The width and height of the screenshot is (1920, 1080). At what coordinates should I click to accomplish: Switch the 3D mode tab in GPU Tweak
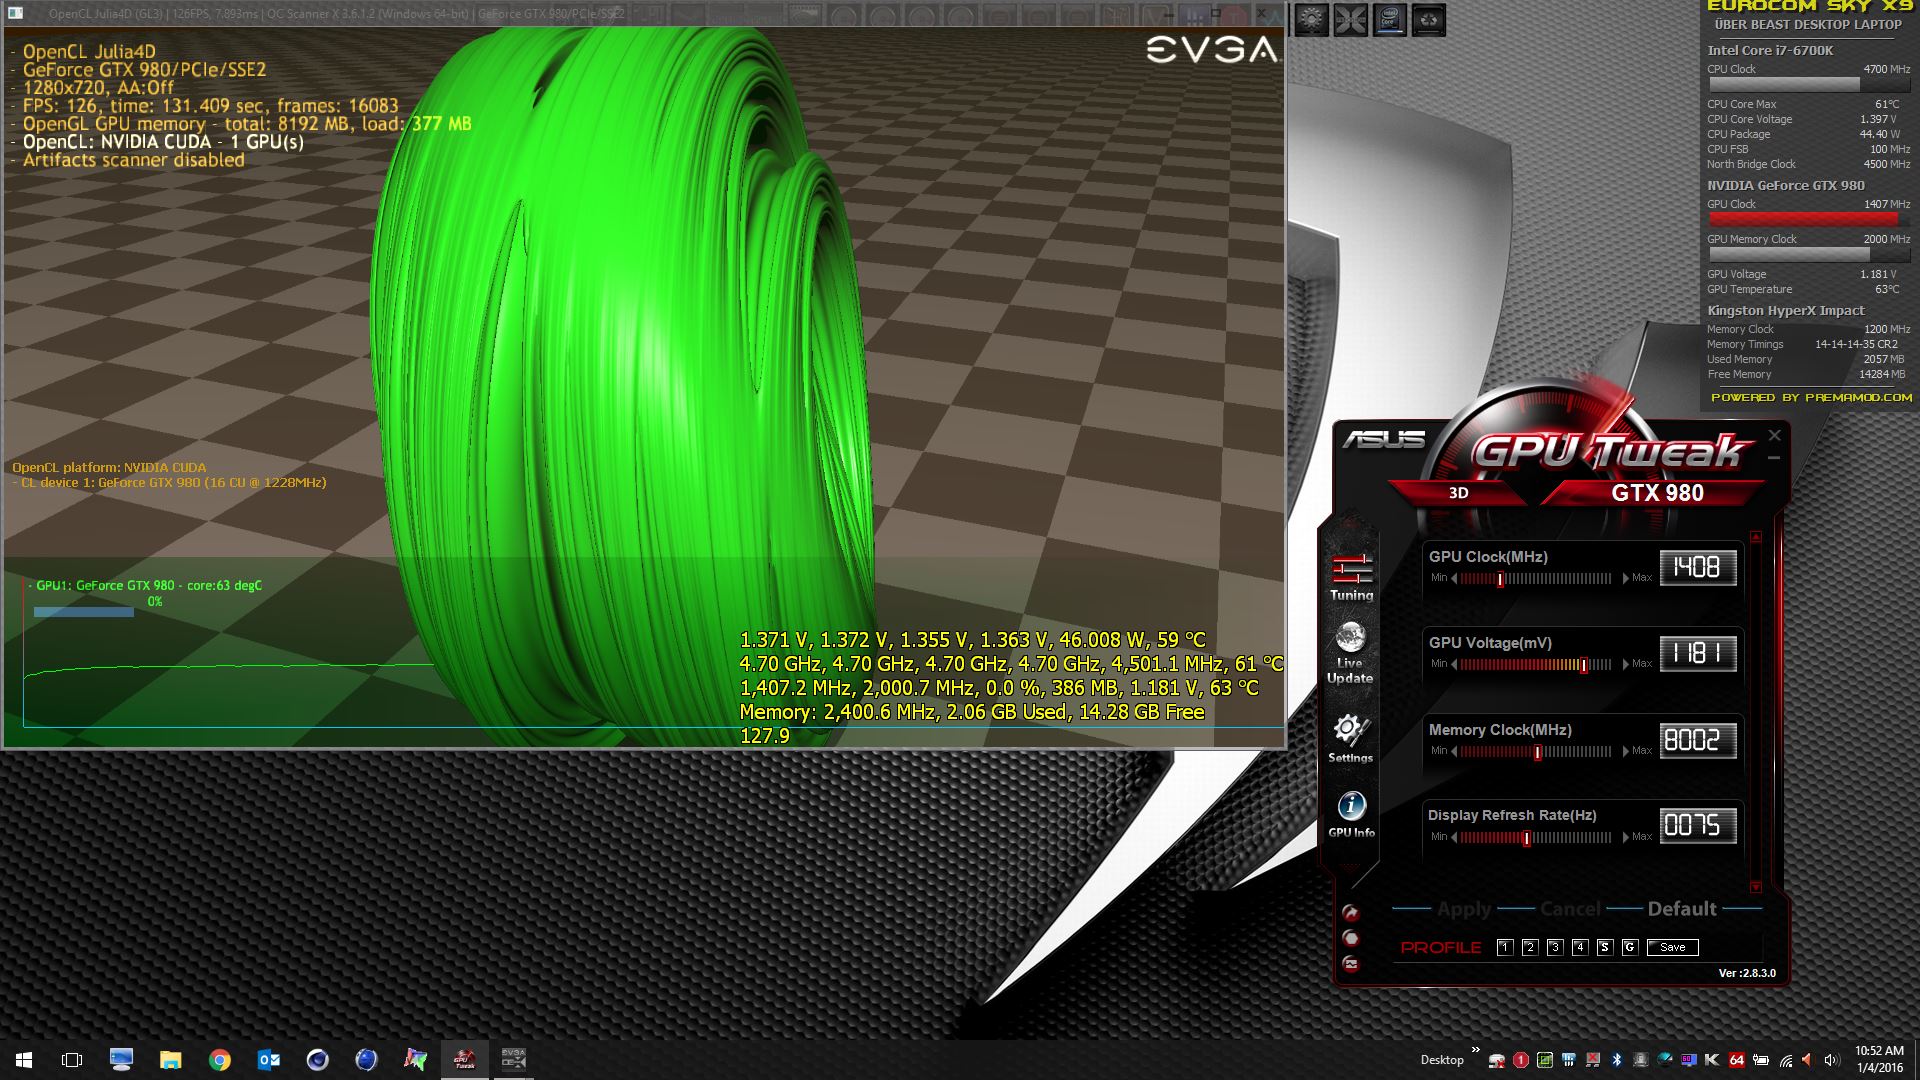tap(1458, 493)
